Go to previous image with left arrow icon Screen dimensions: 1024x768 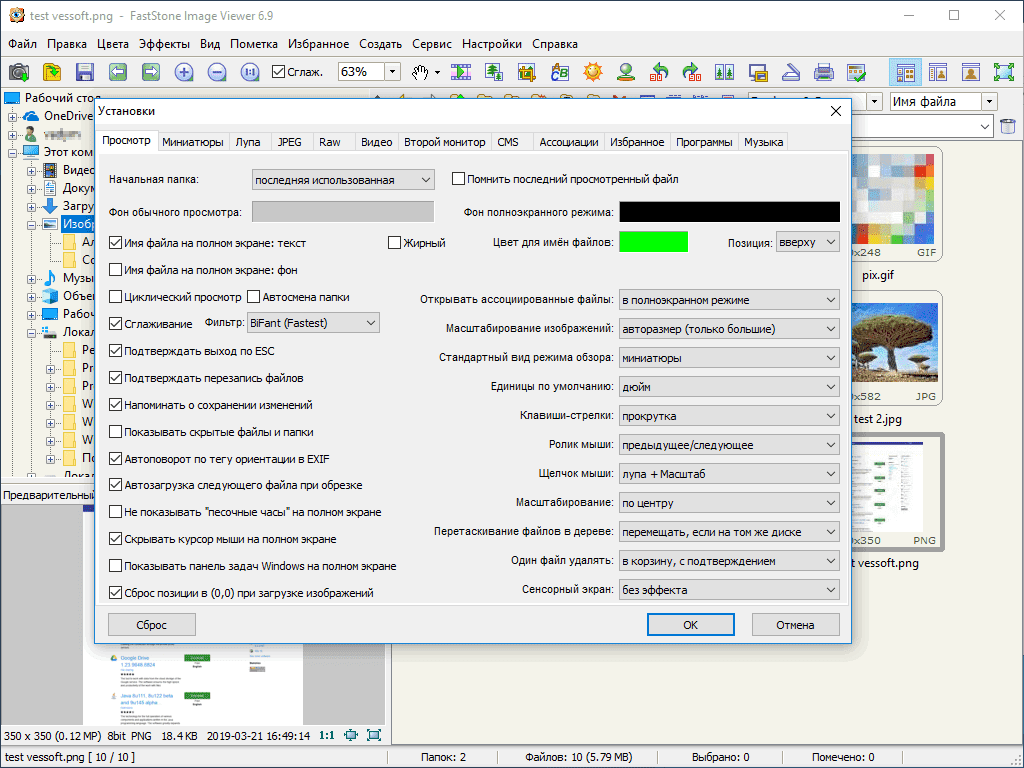point(118,72)
